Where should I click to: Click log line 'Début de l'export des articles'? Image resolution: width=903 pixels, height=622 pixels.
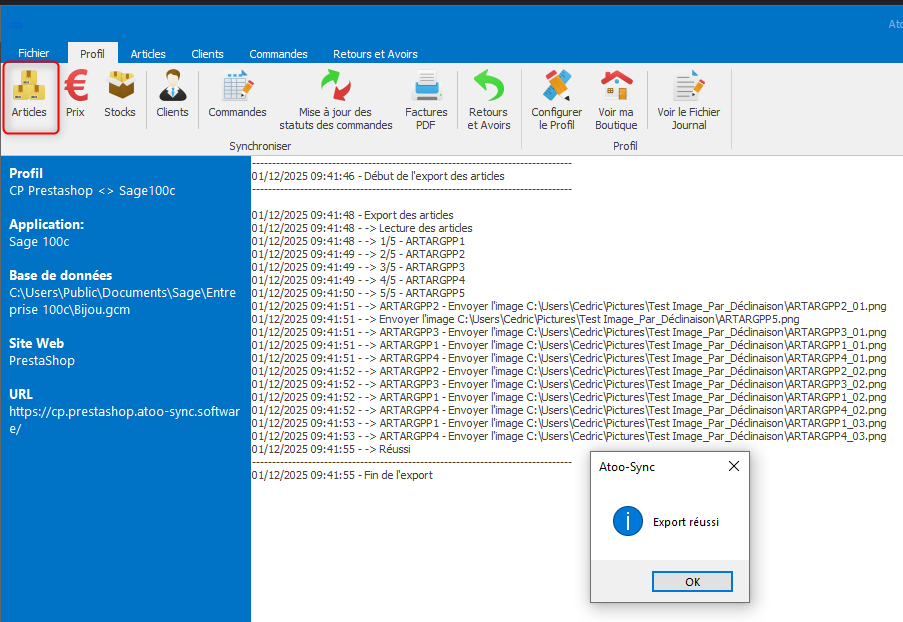tap(378, 176)
